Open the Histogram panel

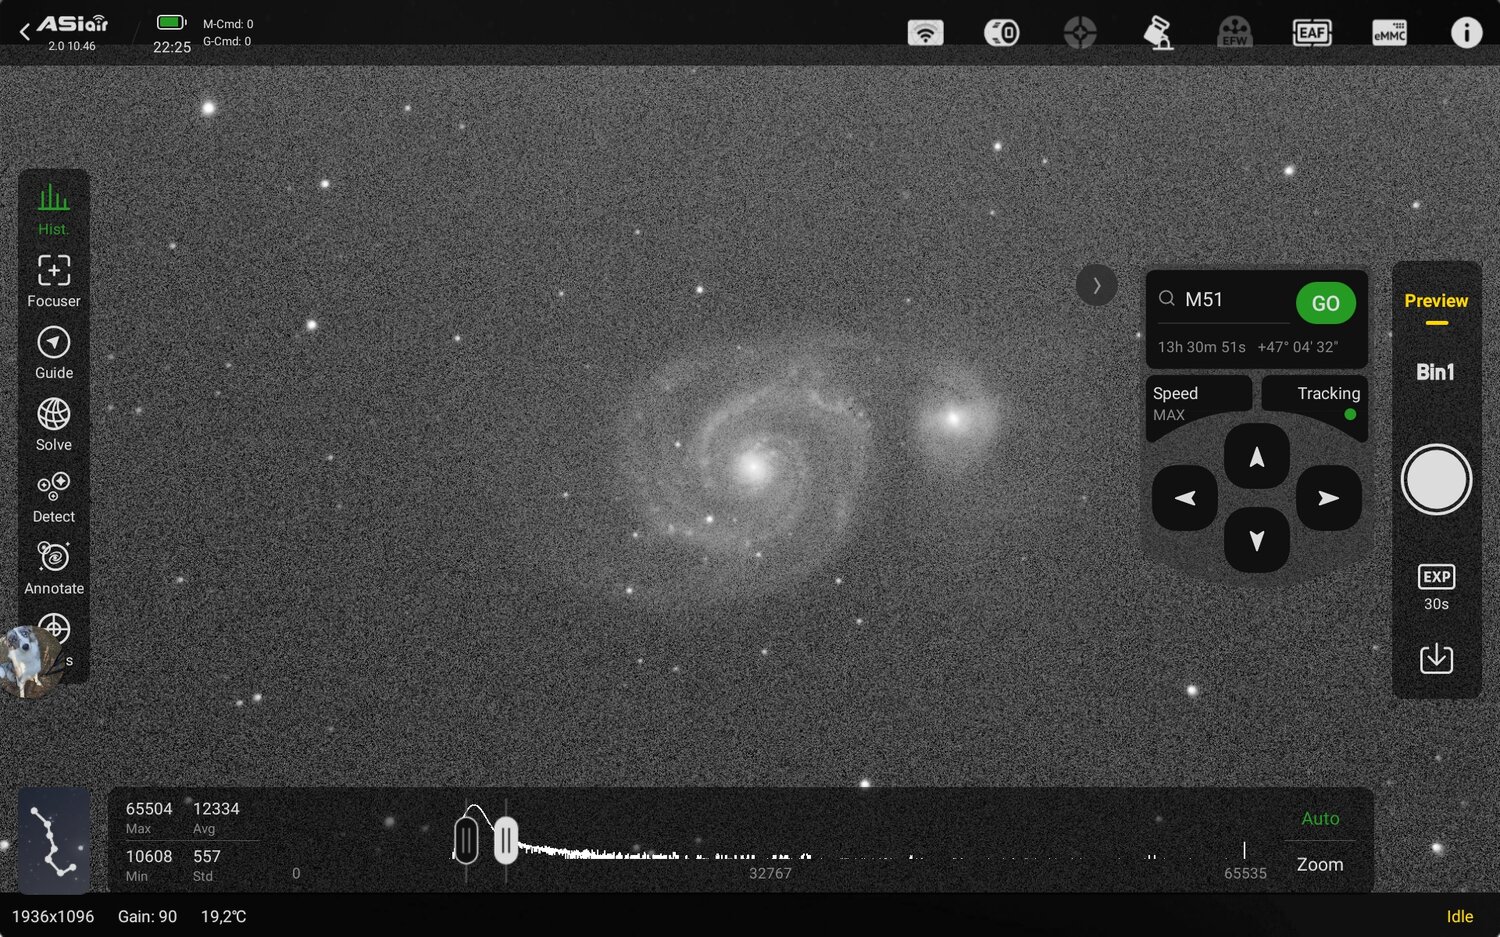pyautogui.click(x=53, y=207)
